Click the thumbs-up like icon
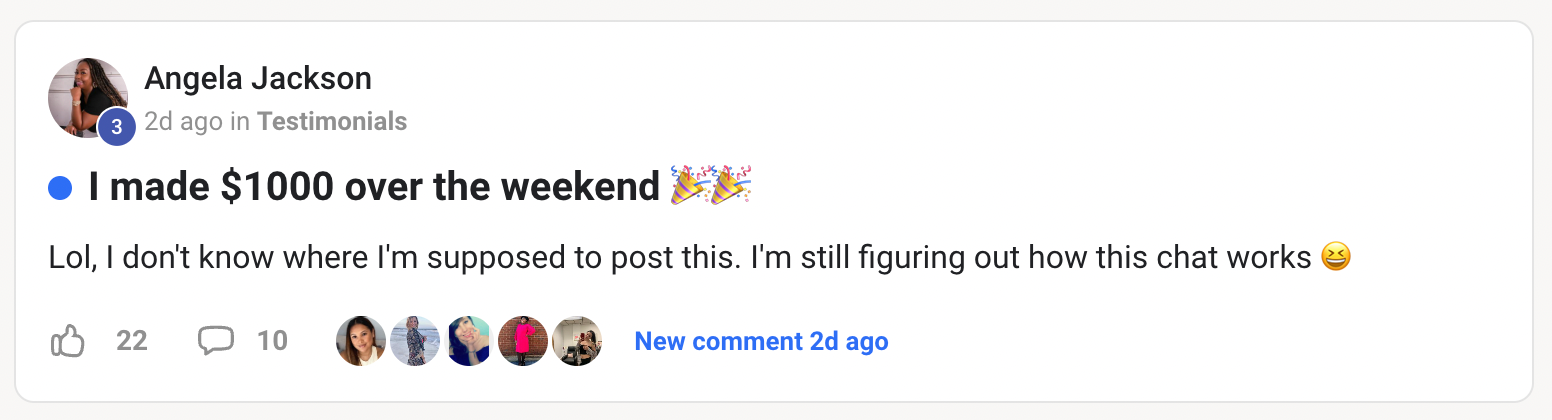 pos(67,342)
